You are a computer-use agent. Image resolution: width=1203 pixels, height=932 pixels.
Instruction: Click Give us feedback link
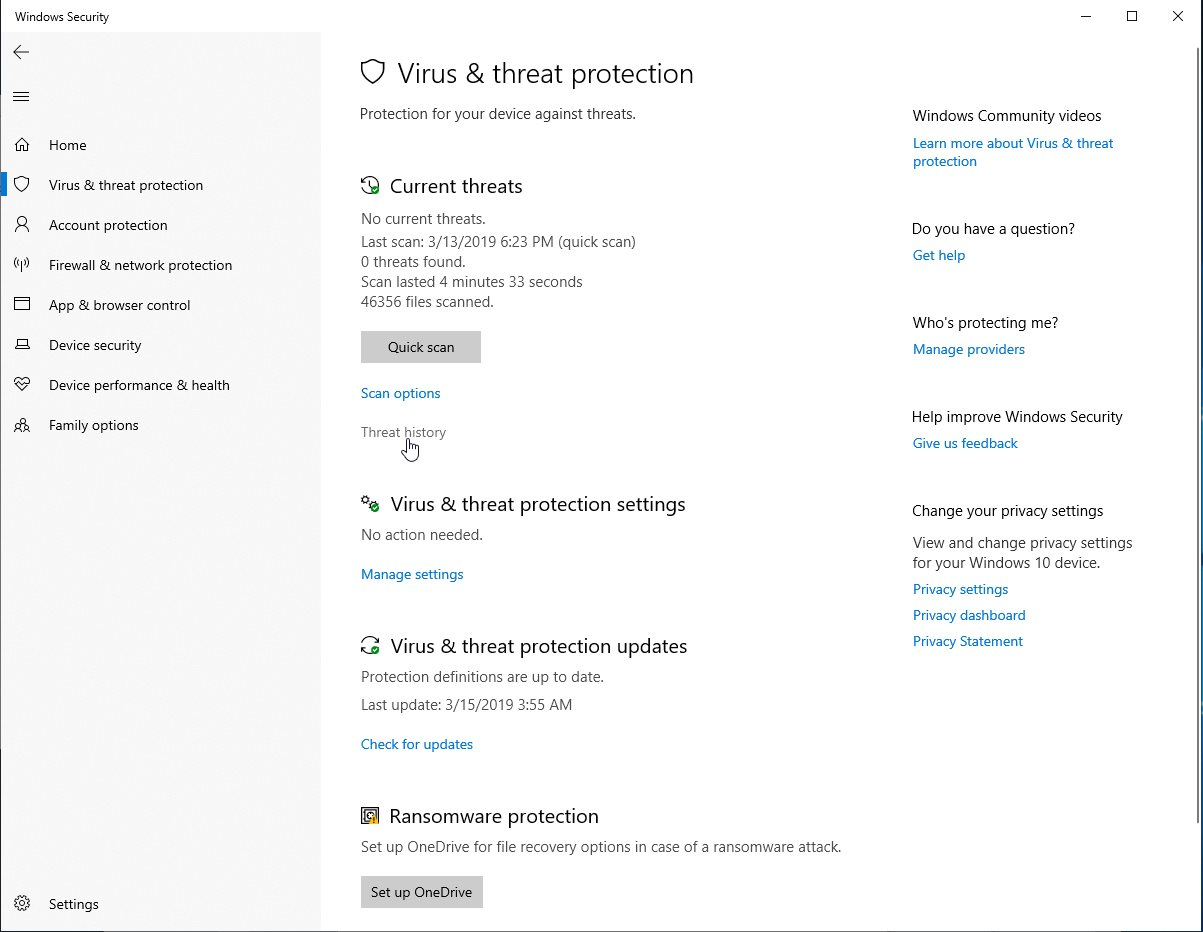coord(965,443)
